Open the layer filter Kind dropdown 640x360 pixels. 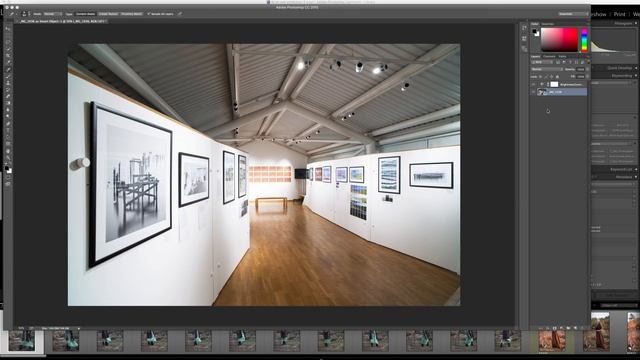click(543, 62)
